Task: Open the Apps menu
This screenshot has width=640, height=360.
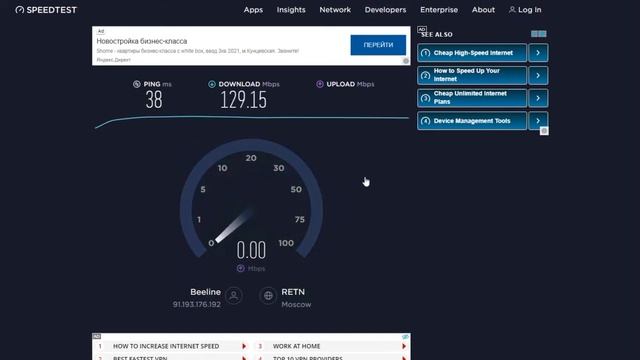Action: tap(253, 10)
